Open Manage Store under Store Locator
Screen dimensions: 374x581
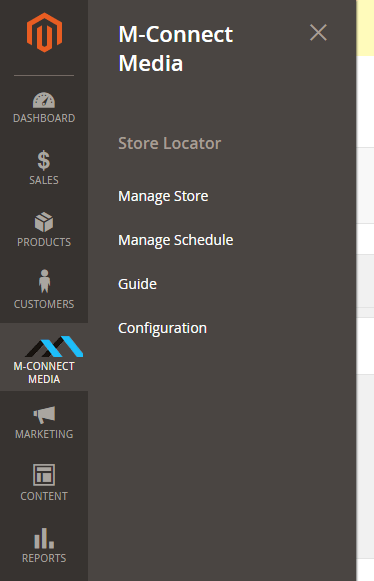[163, 196]
